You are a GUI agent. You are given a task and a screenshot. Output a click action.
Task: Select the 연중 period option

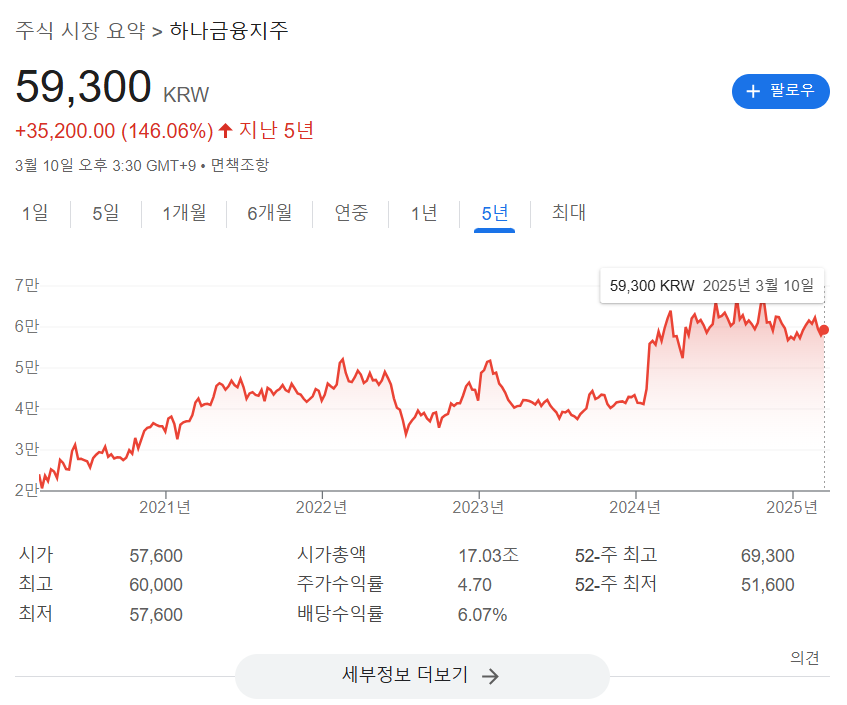(351, 213)
